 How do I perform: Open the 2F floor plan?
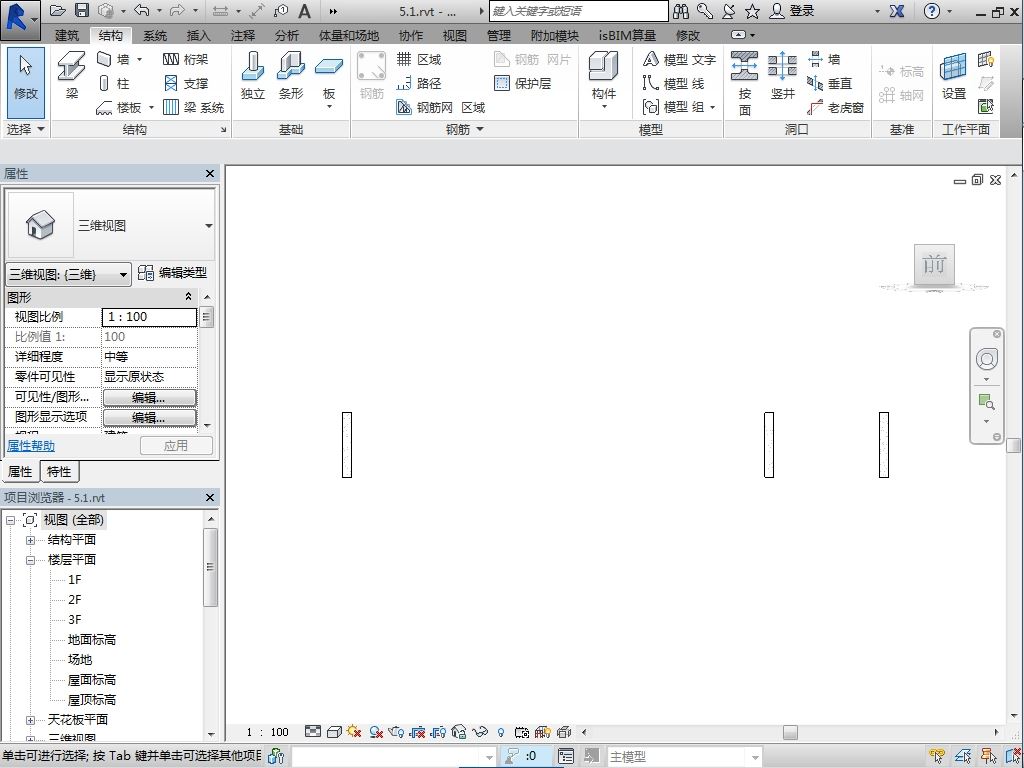(74, 600)
